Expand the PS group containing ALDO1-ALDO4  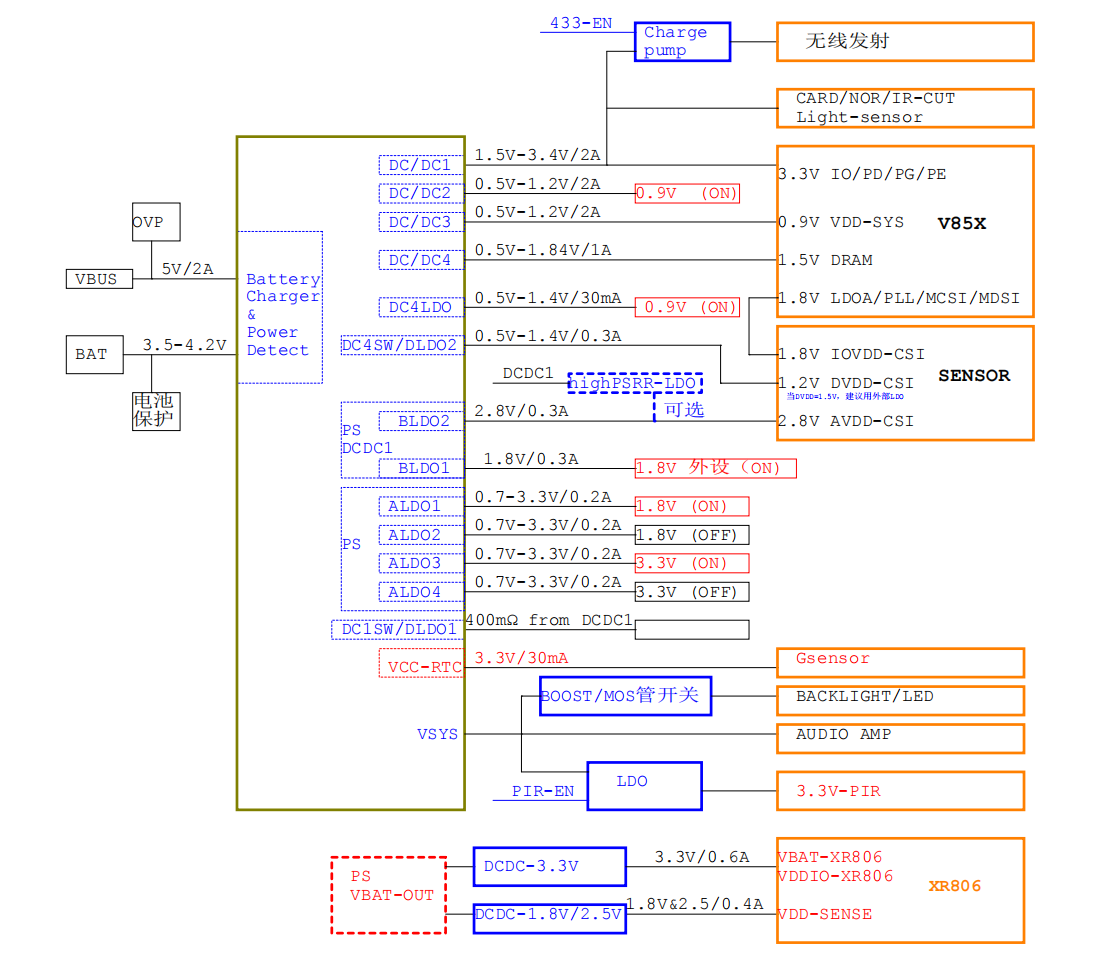[351, 544]
